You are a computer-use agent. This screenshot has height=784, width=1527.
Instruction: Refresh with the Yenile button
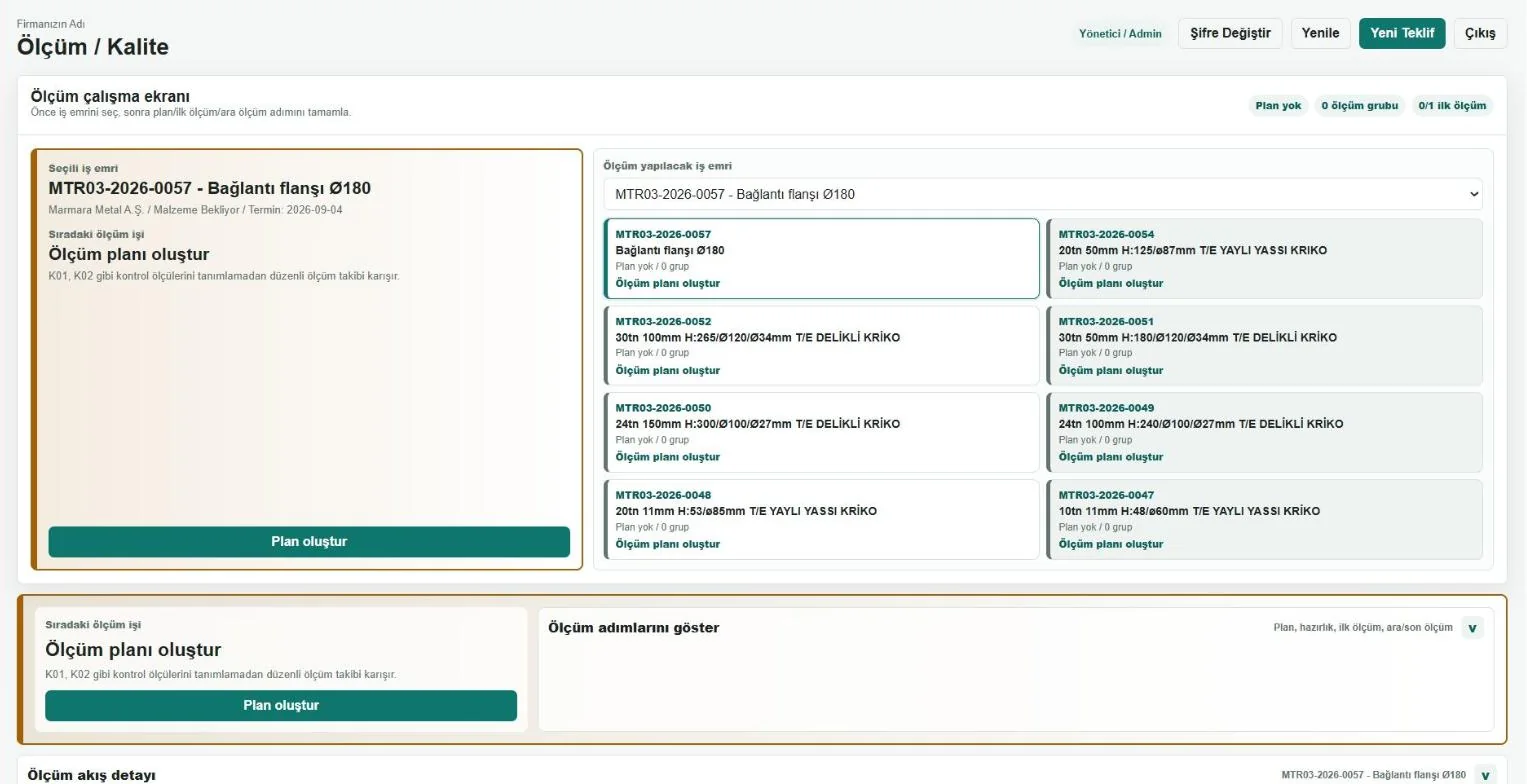pos(1320,33)
